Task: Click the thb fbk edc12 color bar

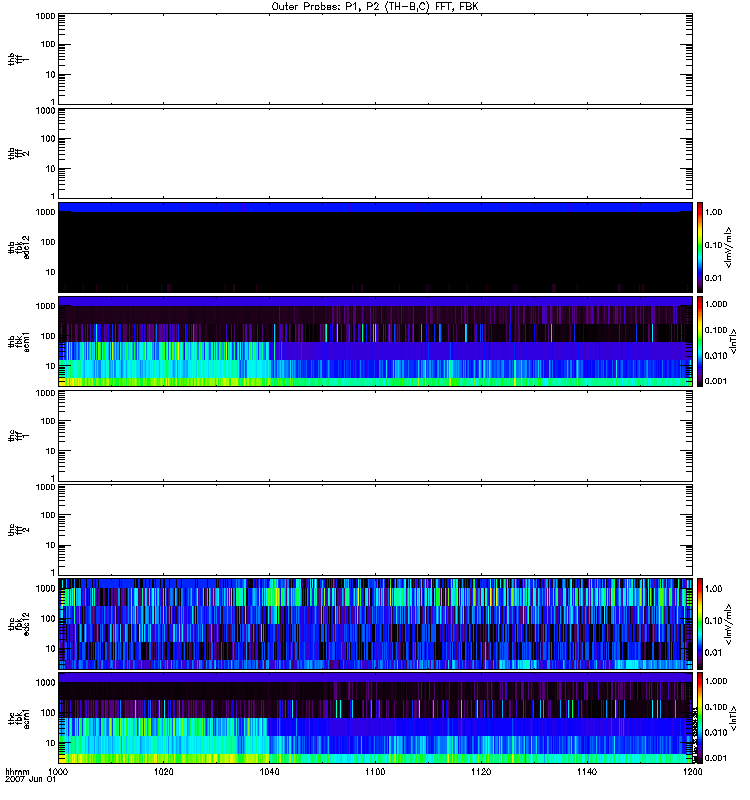Action: [702, 247]
